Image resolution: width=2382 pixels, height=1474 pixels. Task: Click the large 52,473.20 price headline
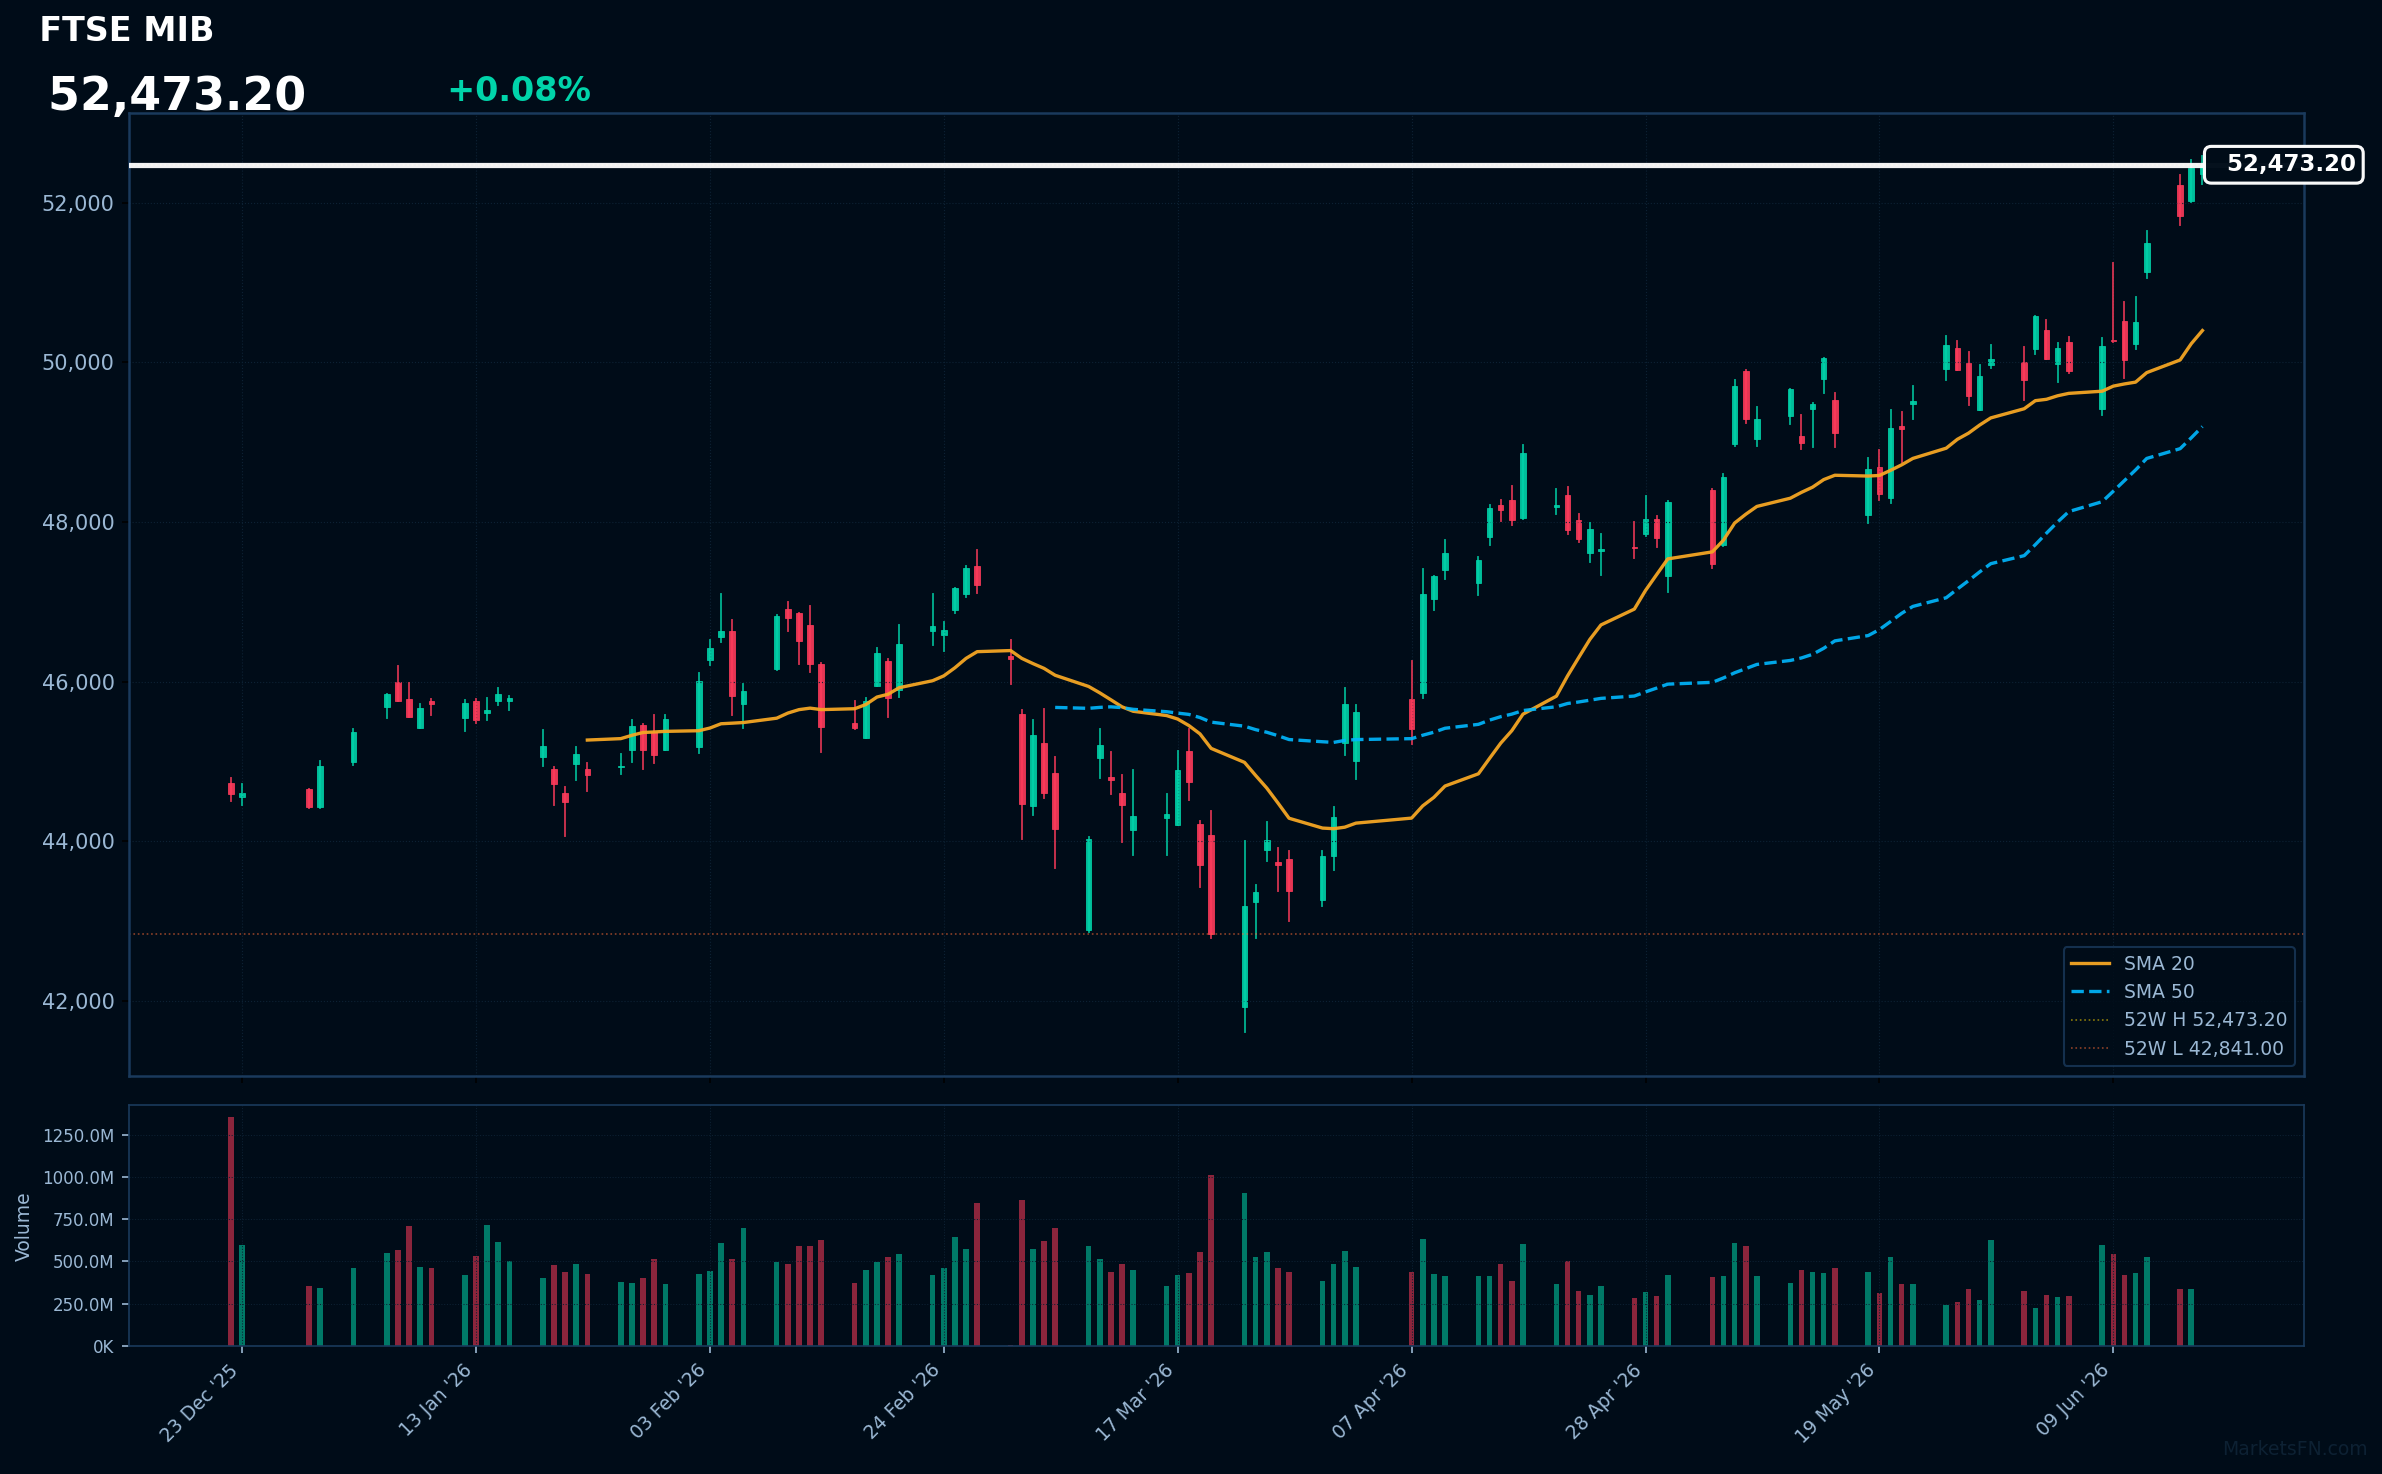point(177,95)
